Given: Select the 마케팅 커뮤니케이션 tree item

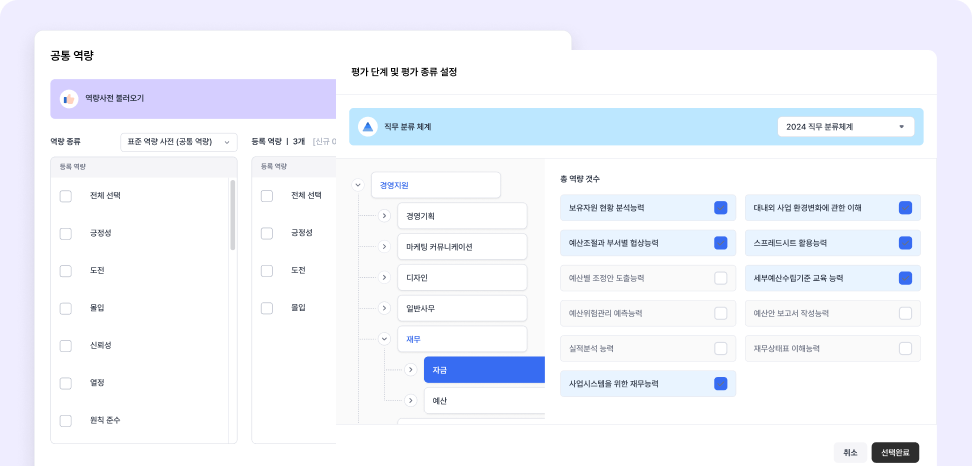Looking at the screenshot, I should [x=462, y=247].
